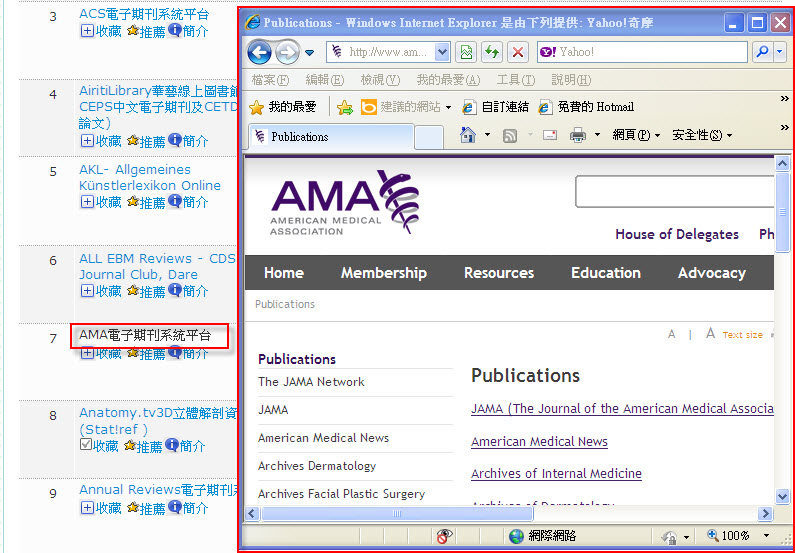Open the 我的最愛(A) menu

[448, 80]
